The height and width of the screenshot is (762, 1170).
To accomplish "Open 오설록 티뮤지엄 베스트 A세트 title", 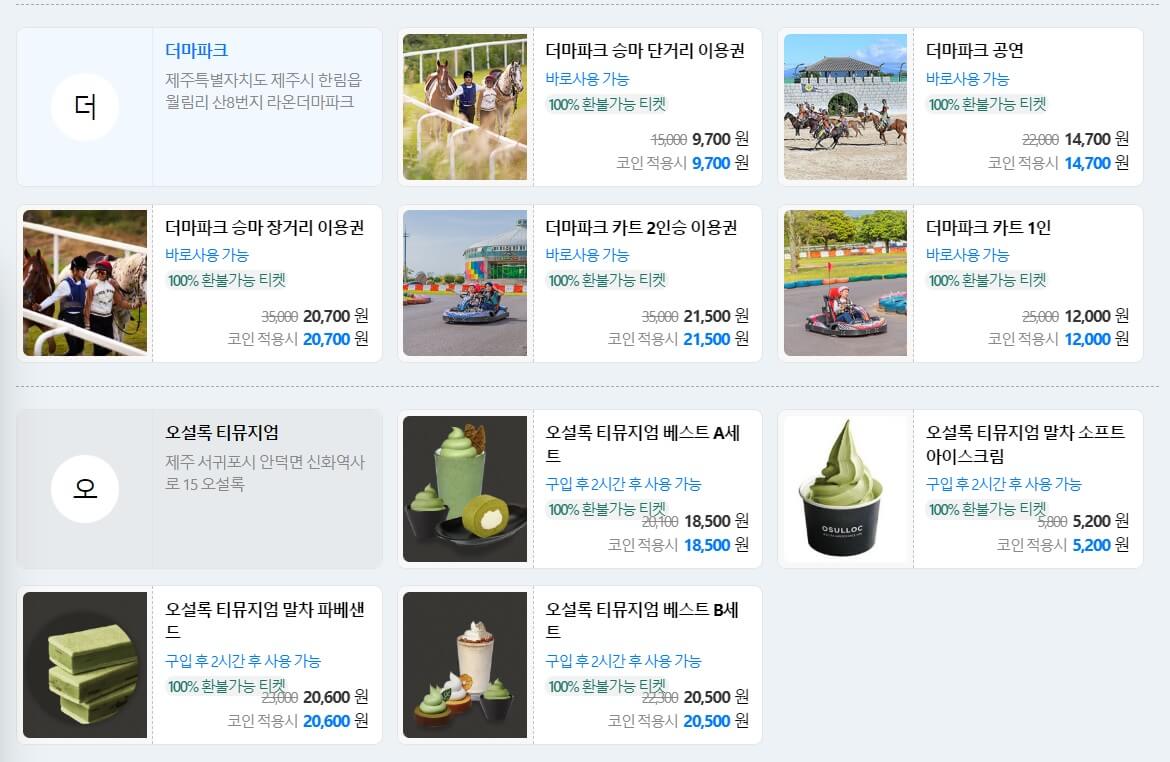I will [x=642, y=443].
